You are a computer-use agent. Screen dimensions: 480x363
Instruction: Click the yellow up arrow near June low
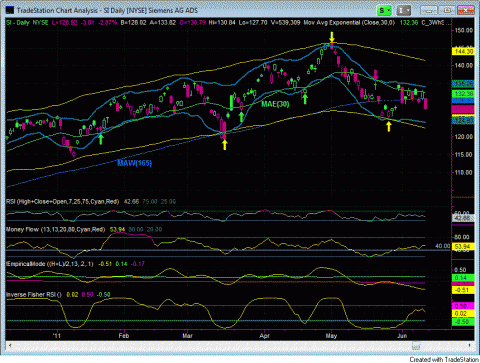click(389, 126)
